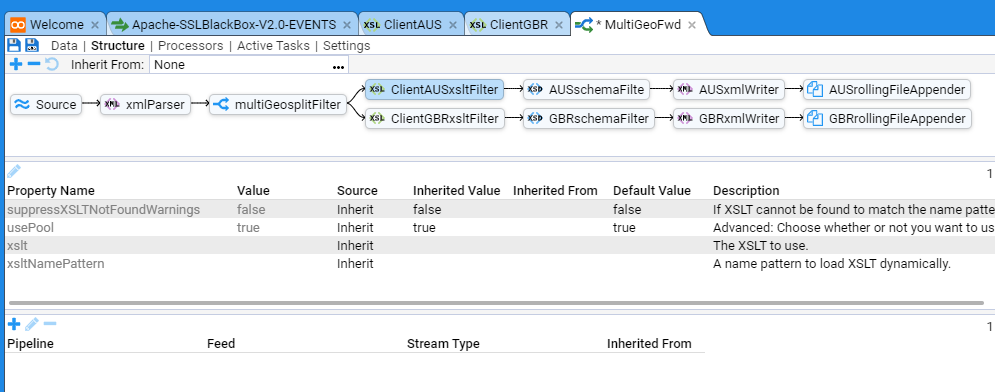Remove selected element with minus icon
995x392 pixels.
coord(34,64)
